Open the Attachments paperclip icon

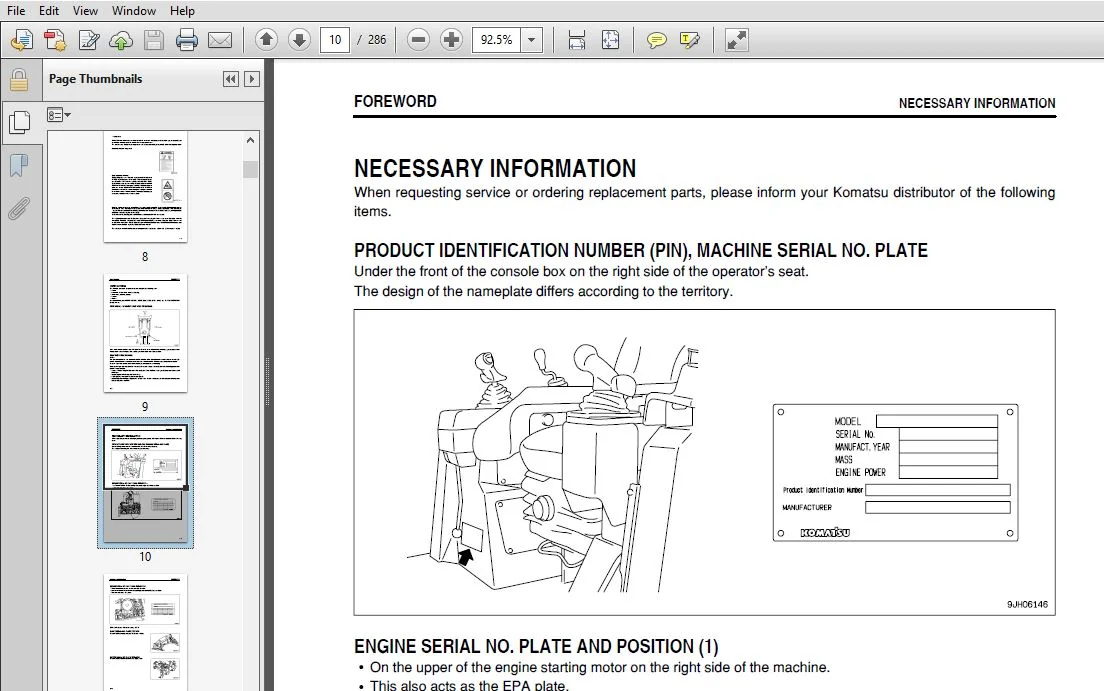tap(19, 208)
